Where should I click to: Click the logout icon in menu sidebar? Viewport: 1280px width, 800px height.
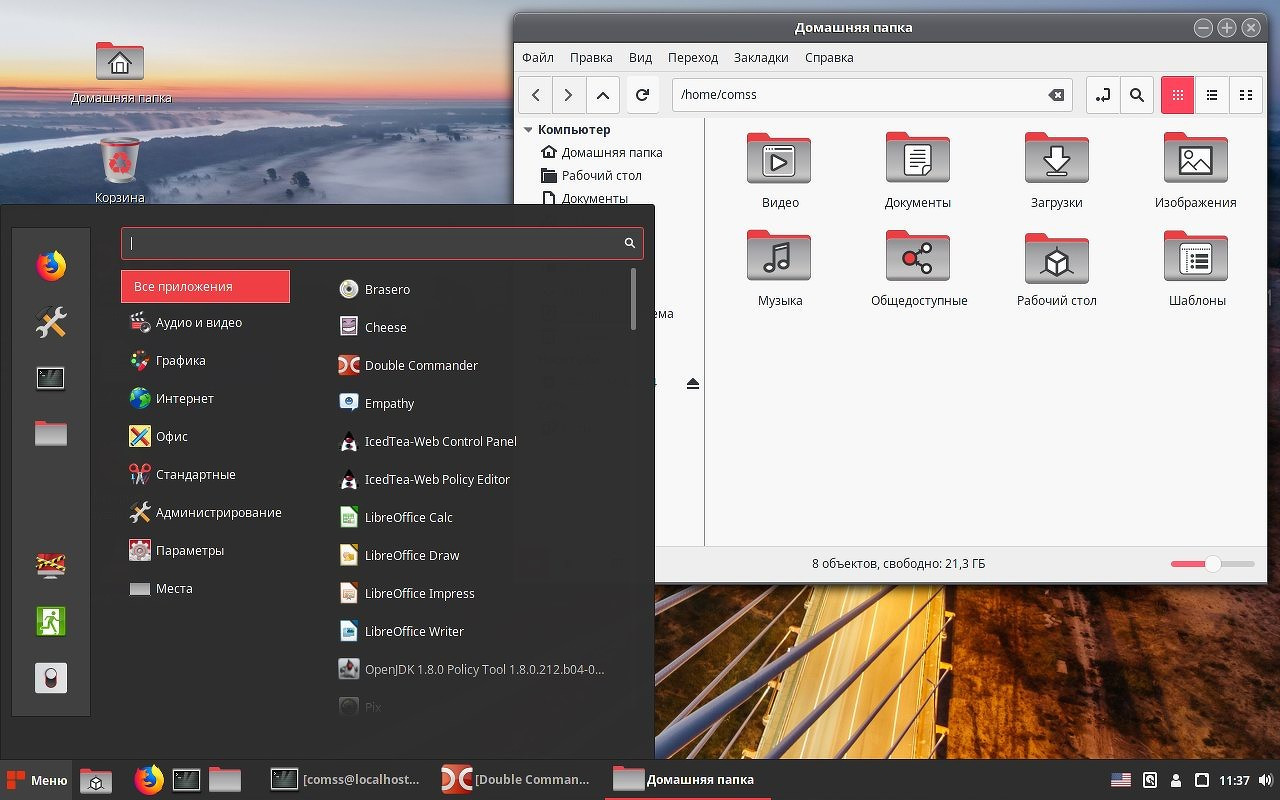click(x=51, y=621)
